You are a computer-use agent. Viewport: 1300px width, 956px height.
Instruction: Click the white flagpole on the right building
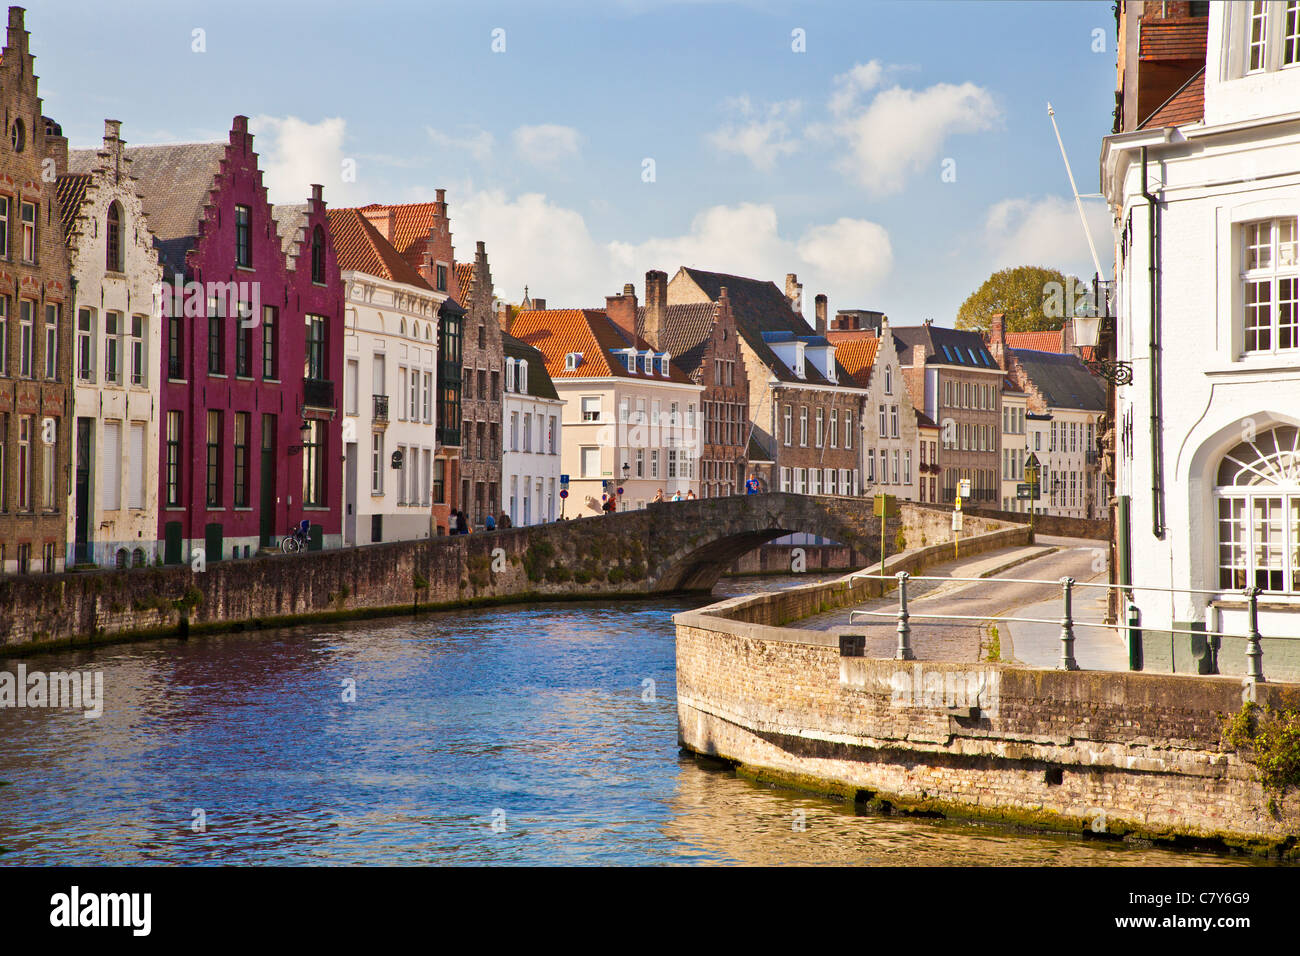click(x=1076, y=189)
